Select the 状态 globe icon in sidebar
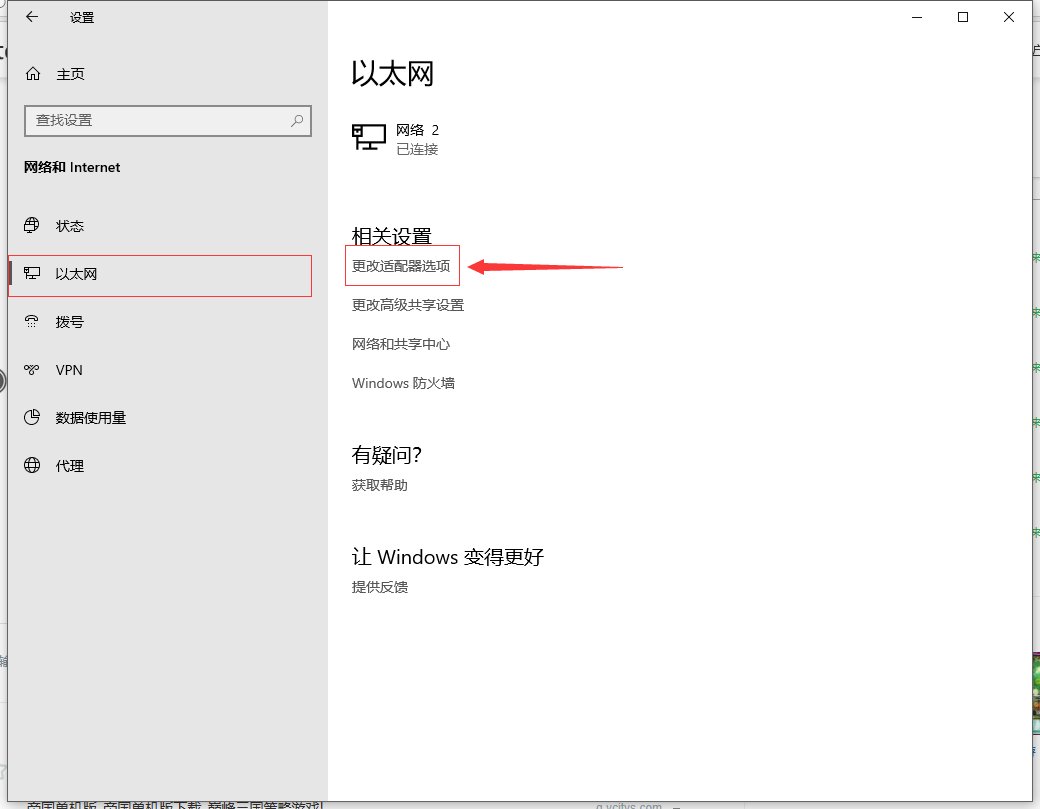1040x809 pixels. (x=33, y=225)
